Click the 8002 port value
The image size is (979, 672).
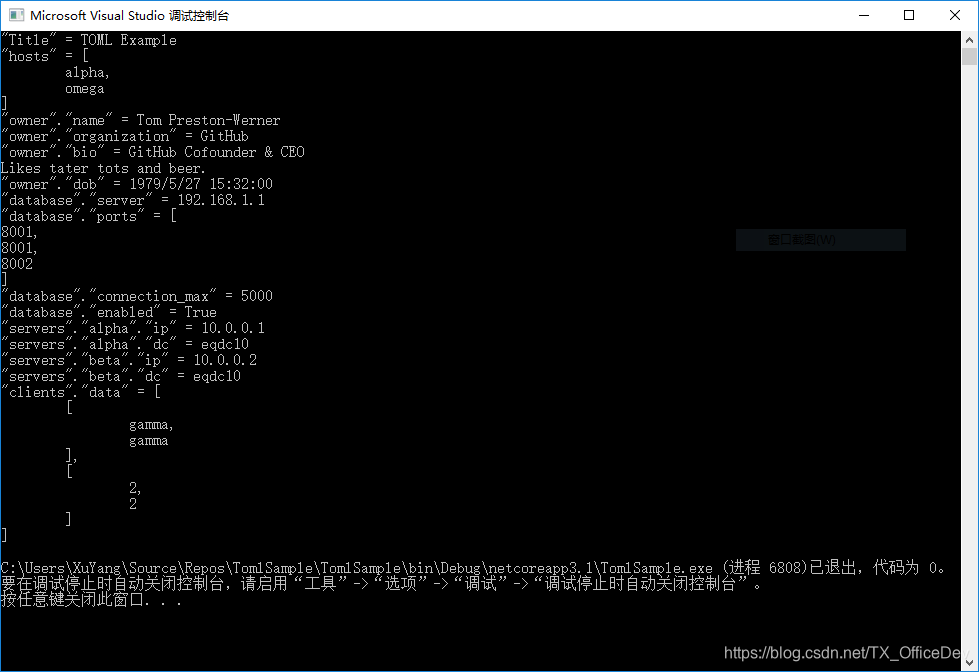(x=17, y=264)
